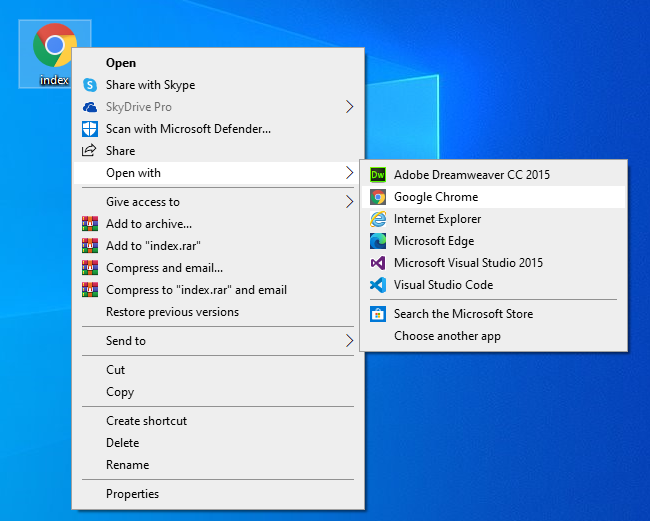Expand the Send to submenu arrow
The image size is (650, 521).
[x=349, y=341]
